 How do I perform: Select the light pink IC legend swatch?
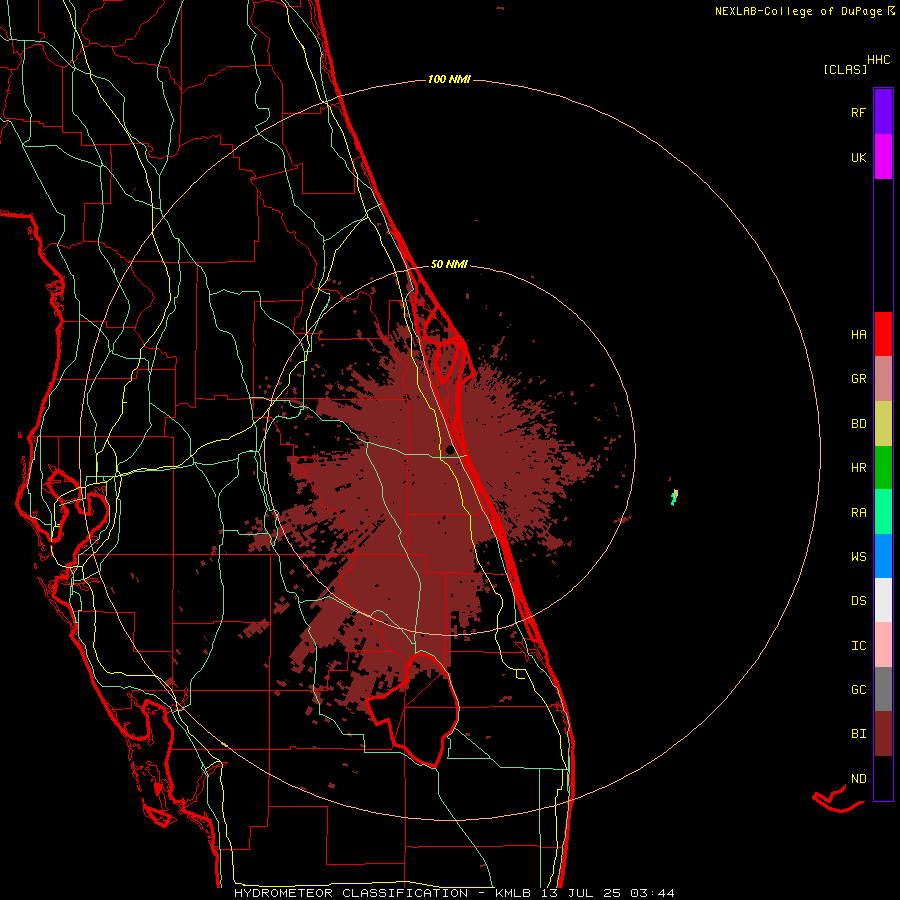[x=883, y=645]
